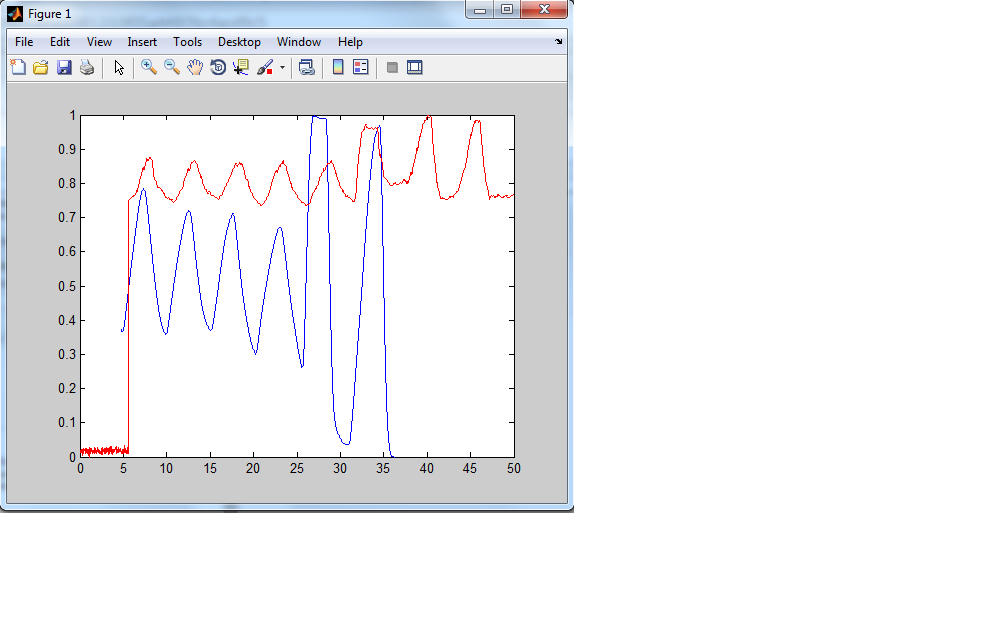Screen dimensions: 1008x630
Task: Expand the Brush color dropdown arrow
Action: [x=282, y=68]
